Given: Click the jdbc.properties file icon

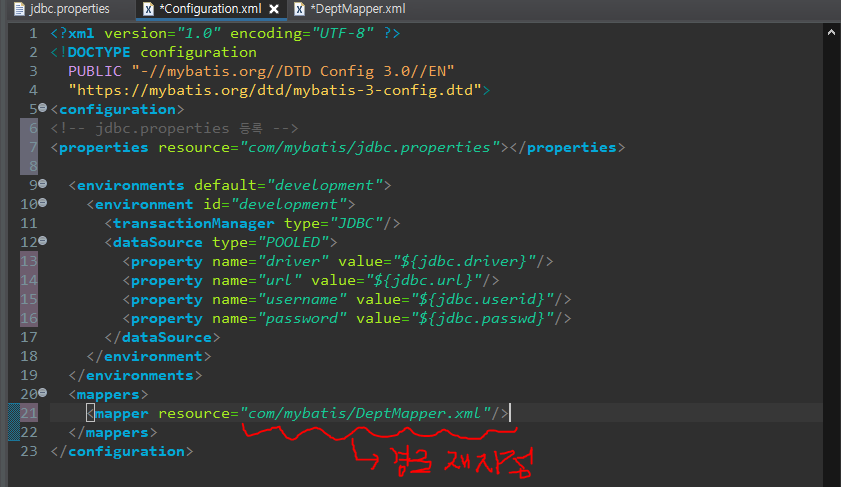Looking at the screenshot, I should click(19, 9).
